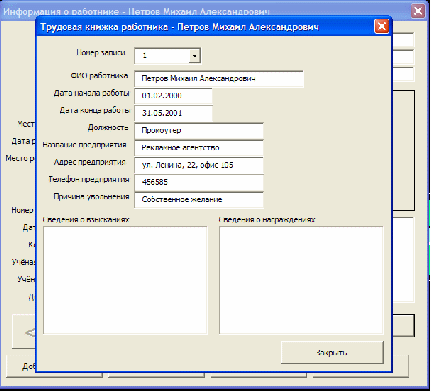This screenshot has width=431, height=392.
Task: Click the record number combo box value
Action: tap(162, 56)
